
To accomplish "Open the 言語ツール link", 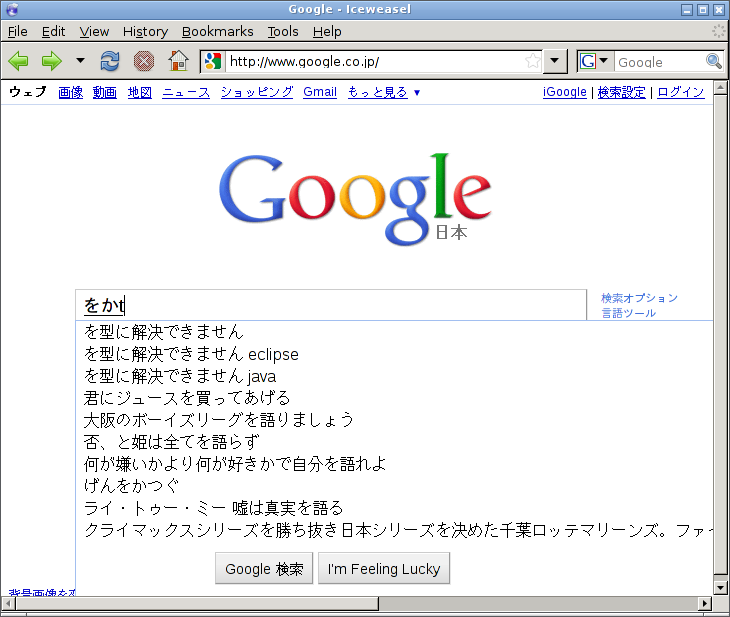I will (628, 313).
